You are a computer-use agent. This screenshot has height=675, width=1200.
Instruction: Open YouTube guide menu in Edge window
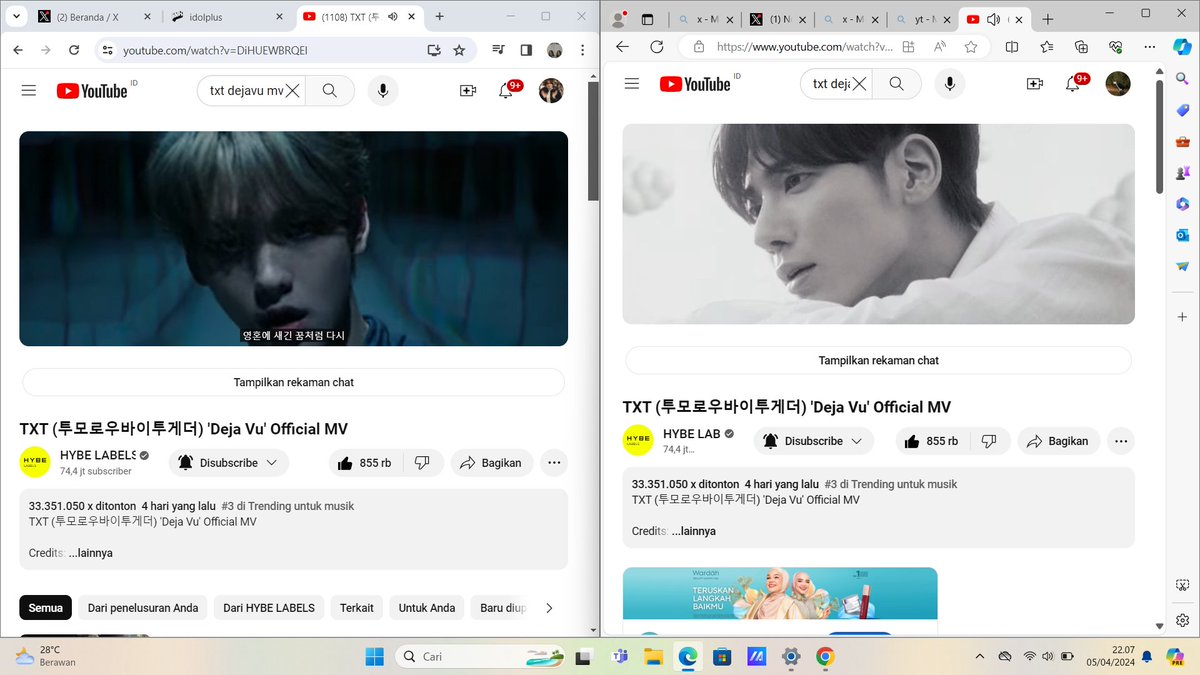632,84
